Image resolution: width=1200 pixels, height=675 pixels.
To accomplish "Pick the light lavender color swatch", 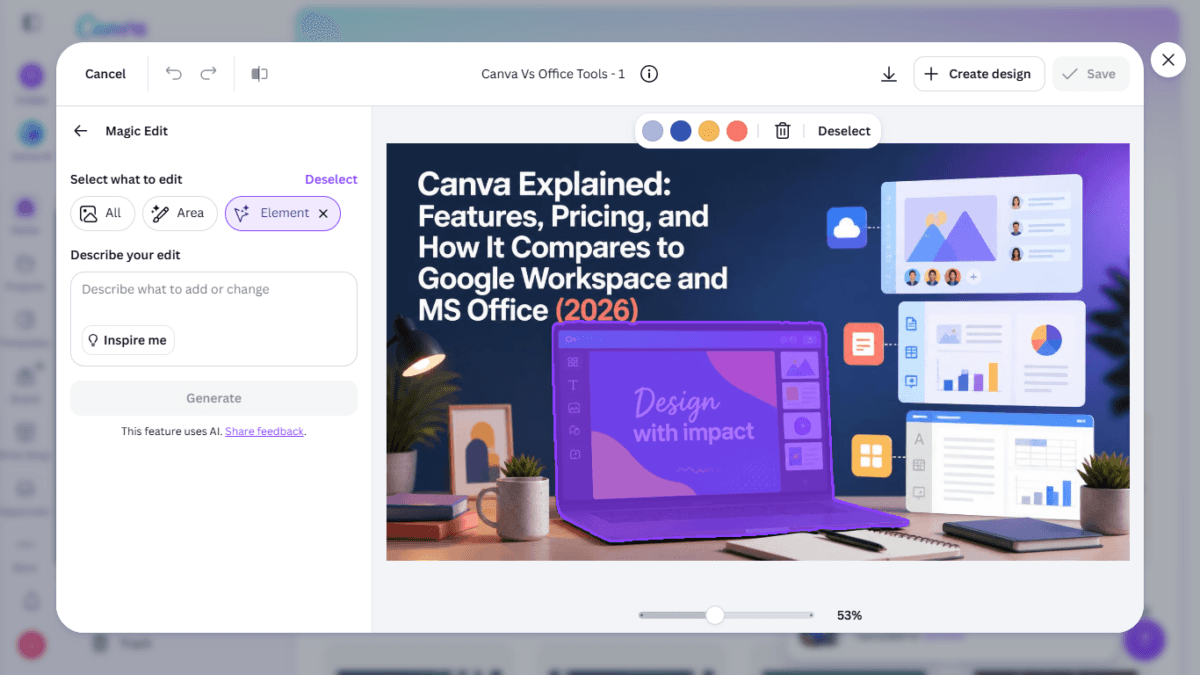I will tap(653, 131).
